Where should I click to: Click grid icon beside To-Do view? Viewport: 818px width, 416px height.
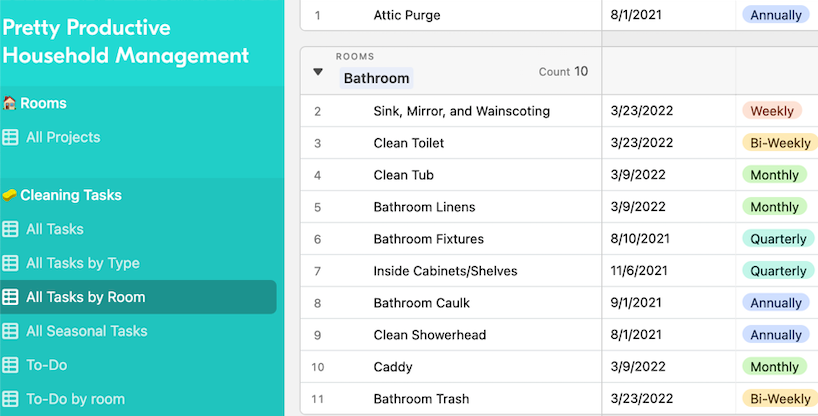pos(10,365)
